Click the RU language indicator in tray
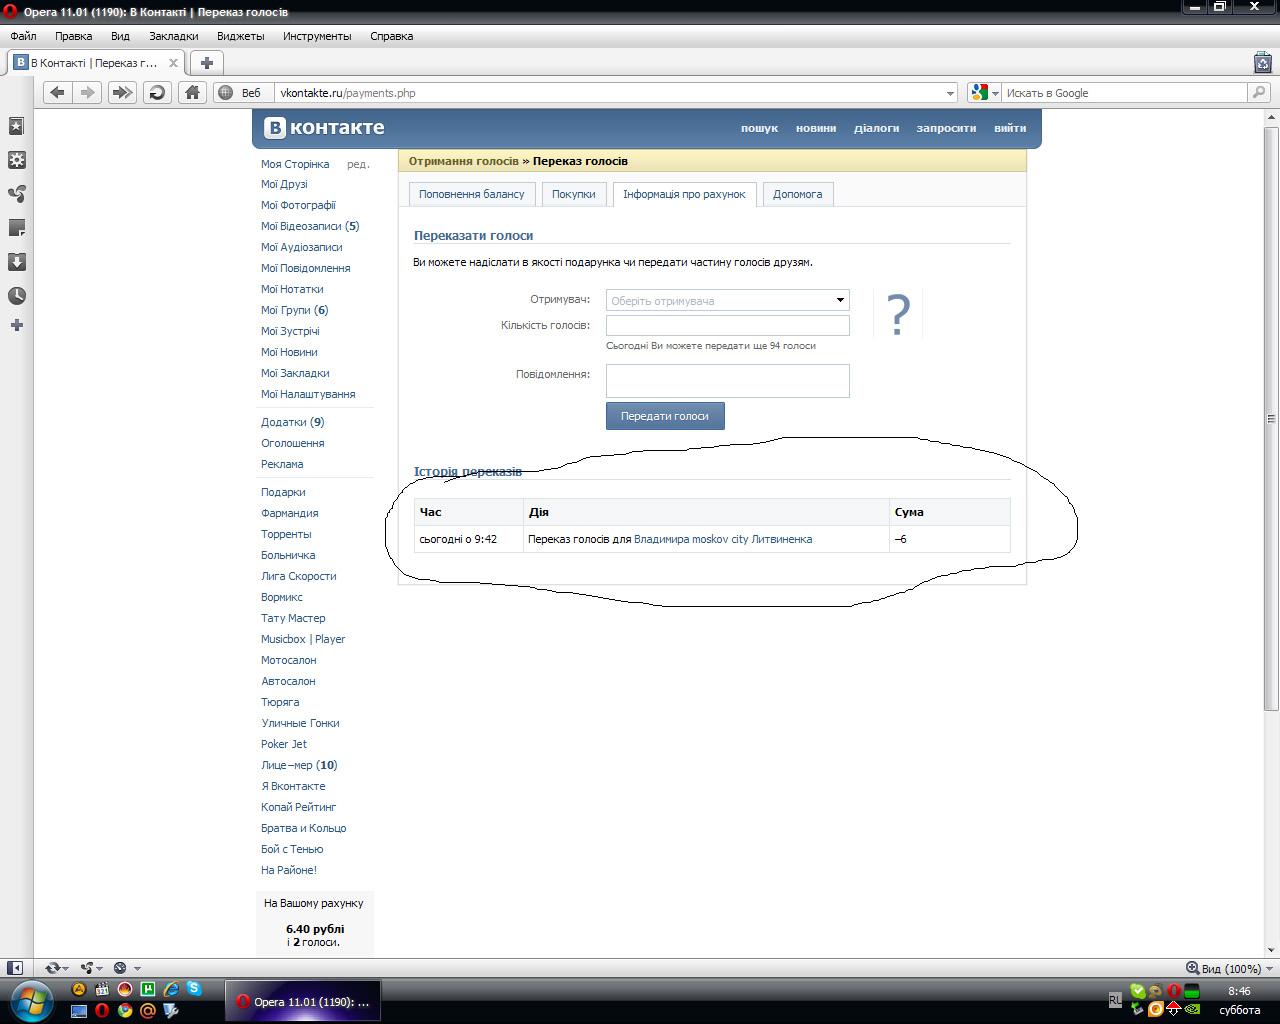This screenshot has height=1024, width=1280. tap(1115, 1000)
